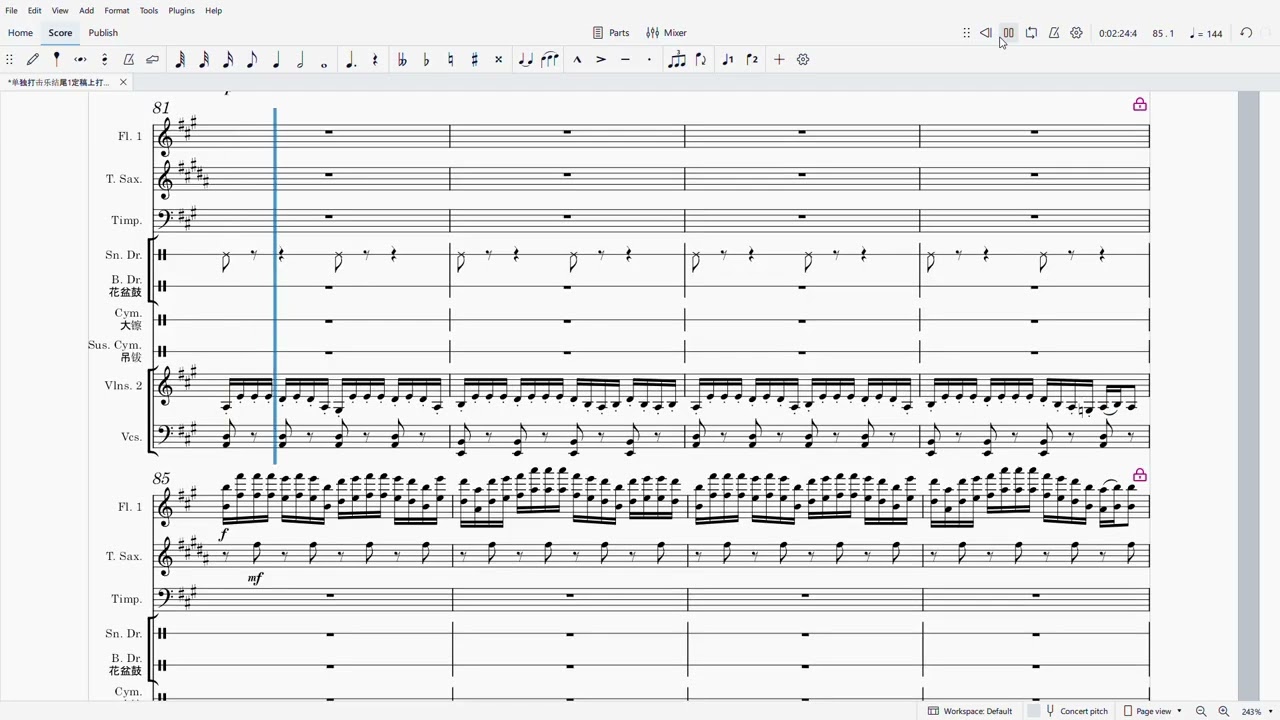Select the eighth note duration
Viewport: 1280px width, 720px height.
tap(252, 60)
